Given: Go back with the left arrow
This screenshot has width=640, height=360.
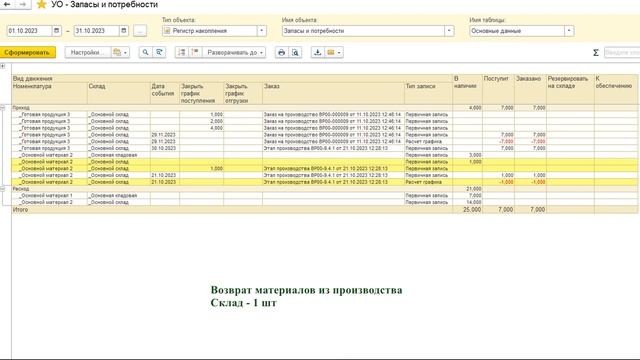Looking at the screenshot, I should pyautogui.click(x=7, y=4).
